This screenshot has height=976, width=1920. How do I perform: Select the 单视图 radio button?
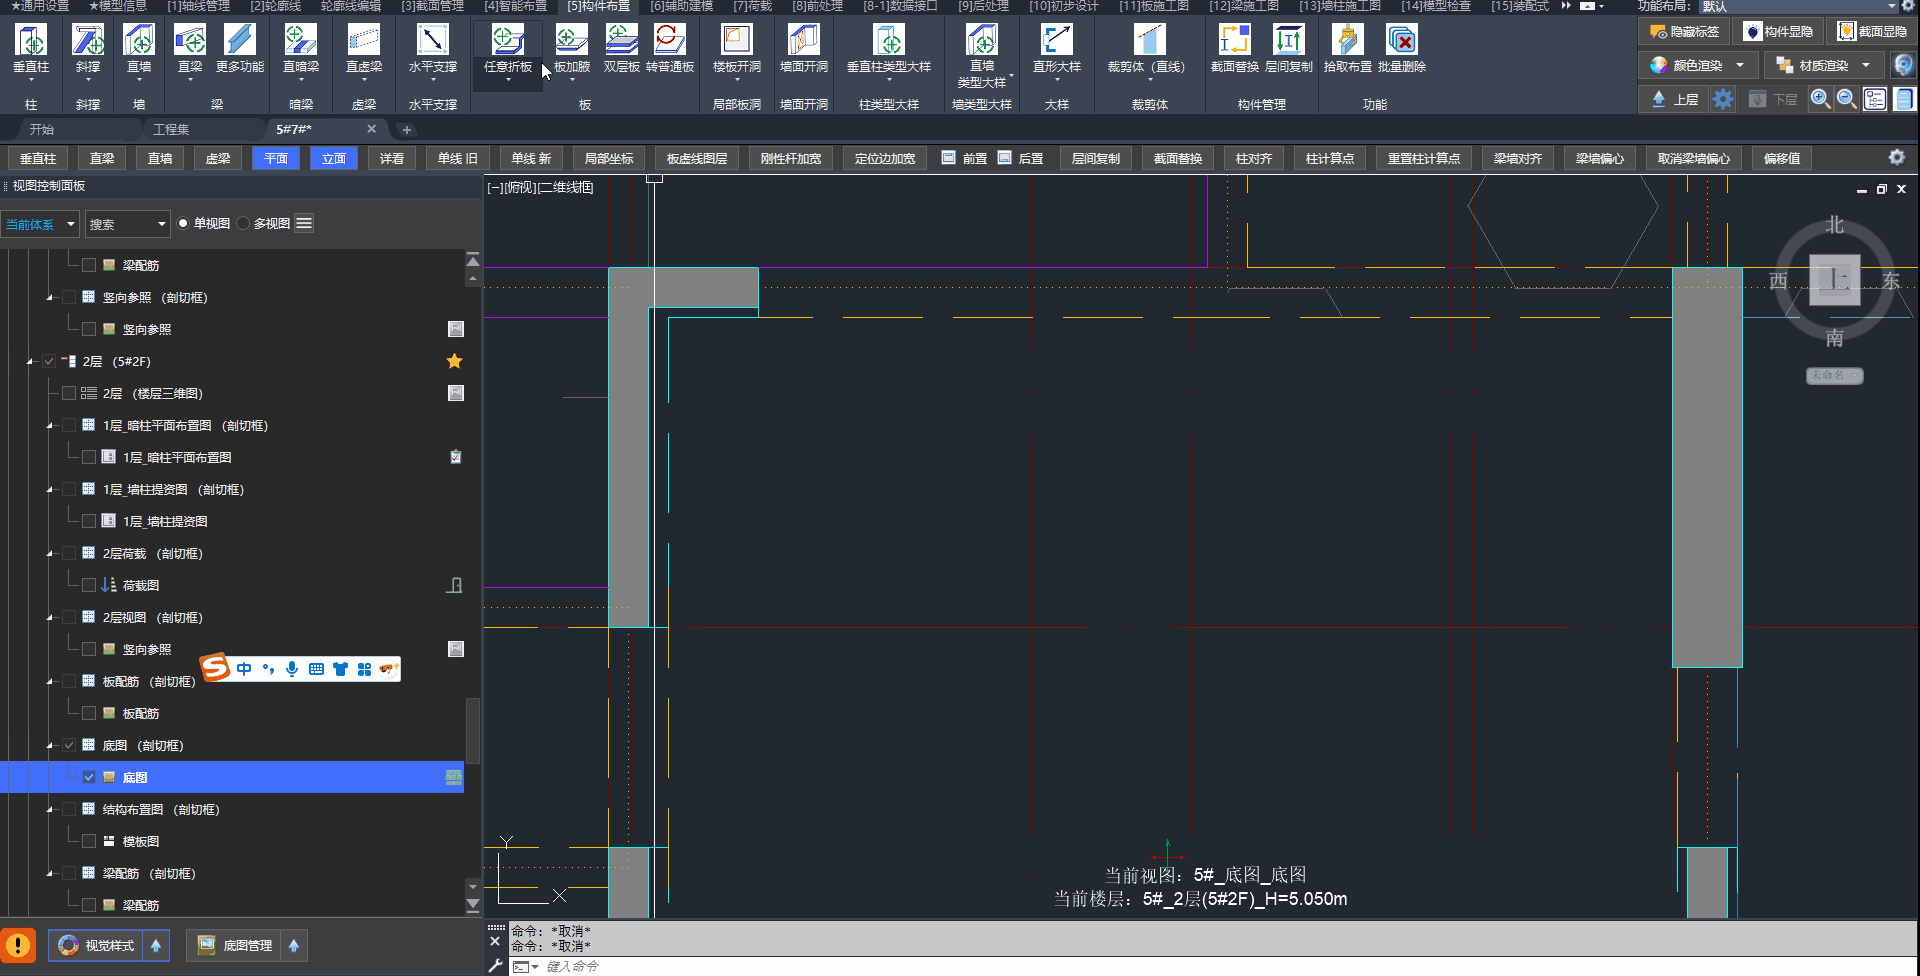point(184,224)
